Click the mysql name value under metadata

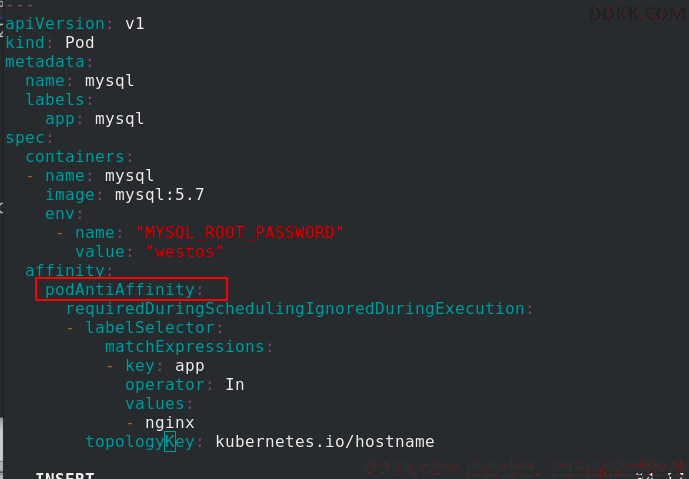[109, 81]
